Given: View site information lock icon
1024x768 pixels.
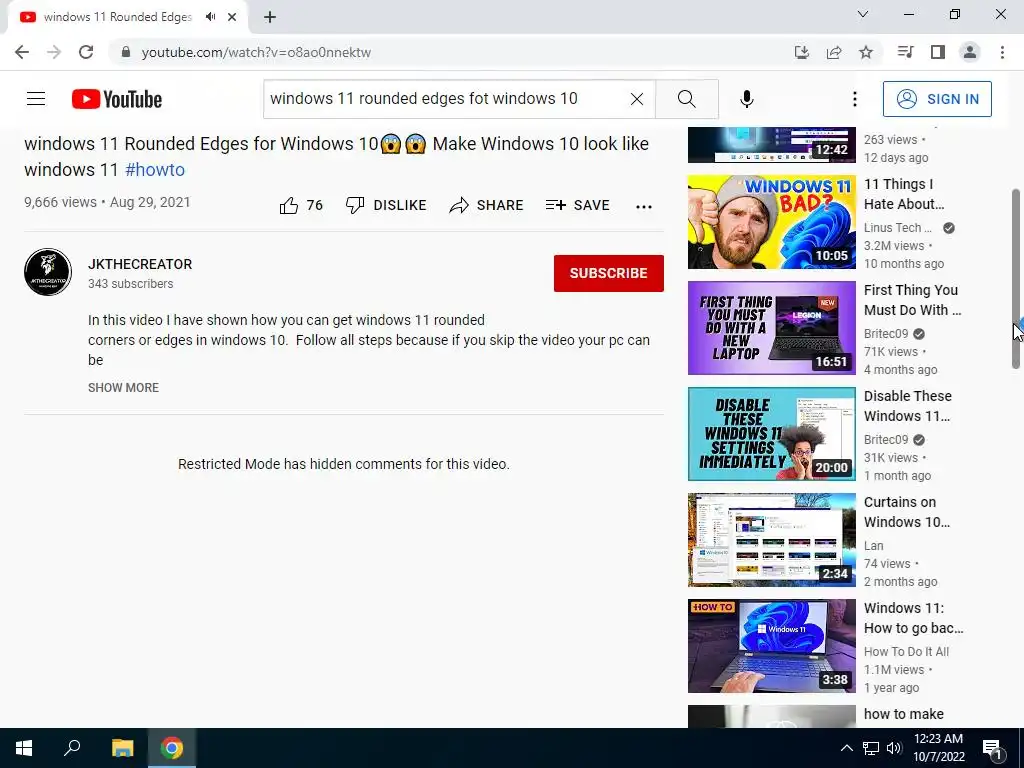Looking at the screenshot, I should [126, 52].
